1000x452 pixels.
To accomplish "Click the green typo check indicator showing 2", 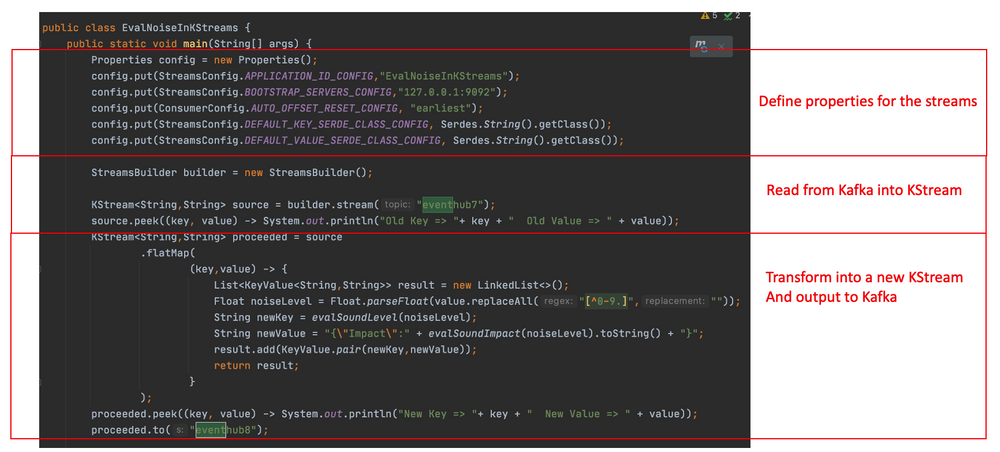I will click(732, 15).
